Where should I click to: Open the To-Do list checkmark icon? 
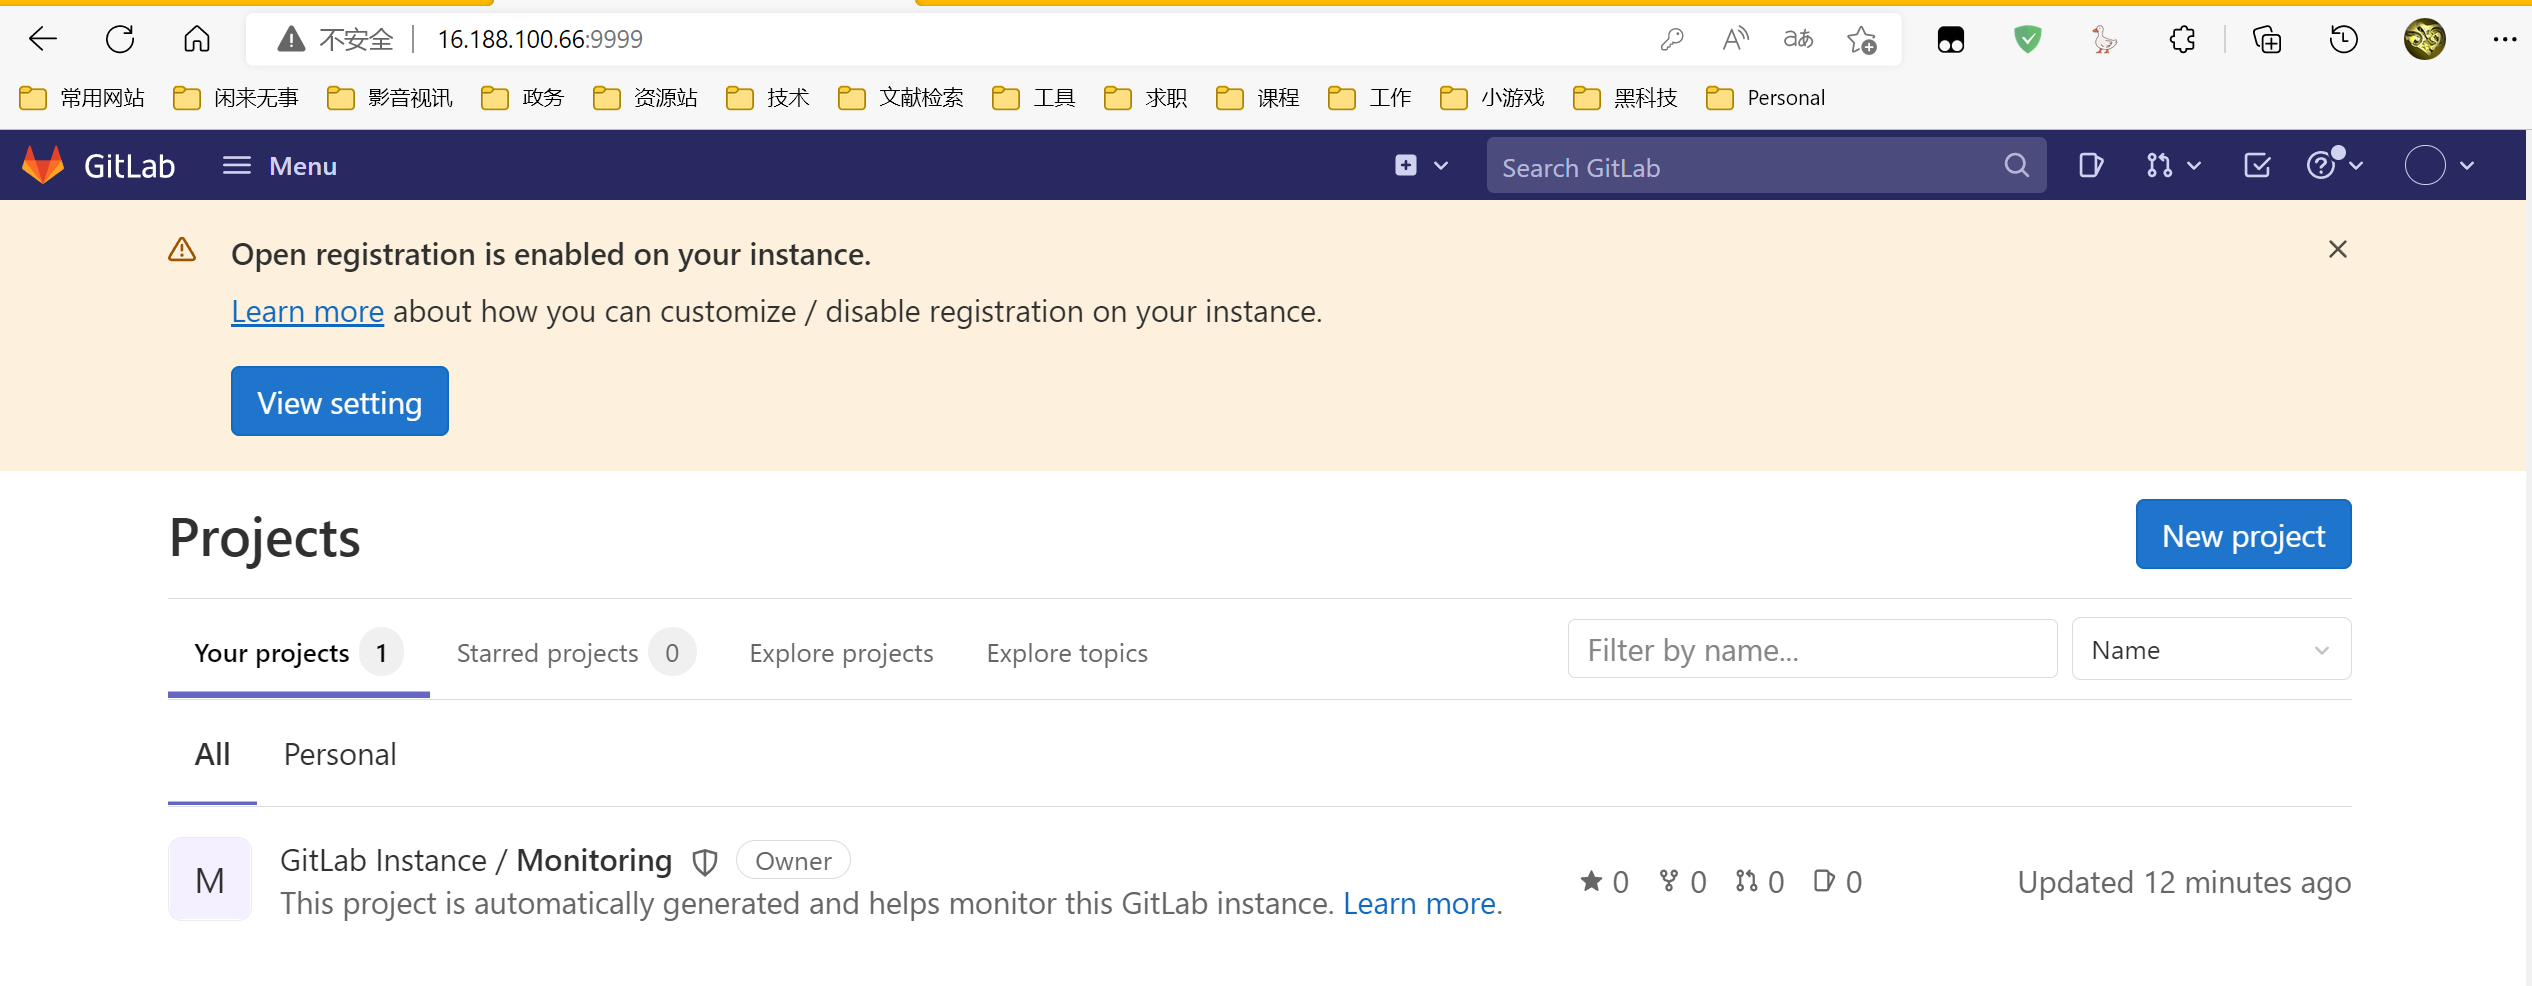(2257, 165)
